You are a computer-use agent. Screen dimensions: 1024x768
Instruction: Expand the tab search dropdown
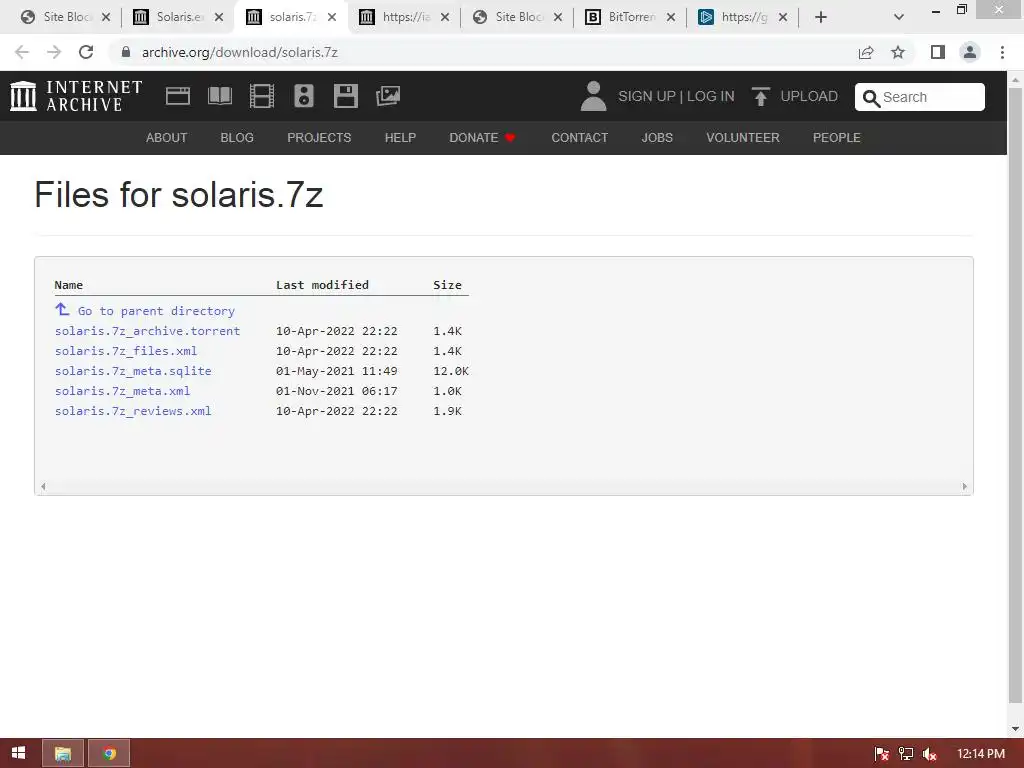click(899, 18)
